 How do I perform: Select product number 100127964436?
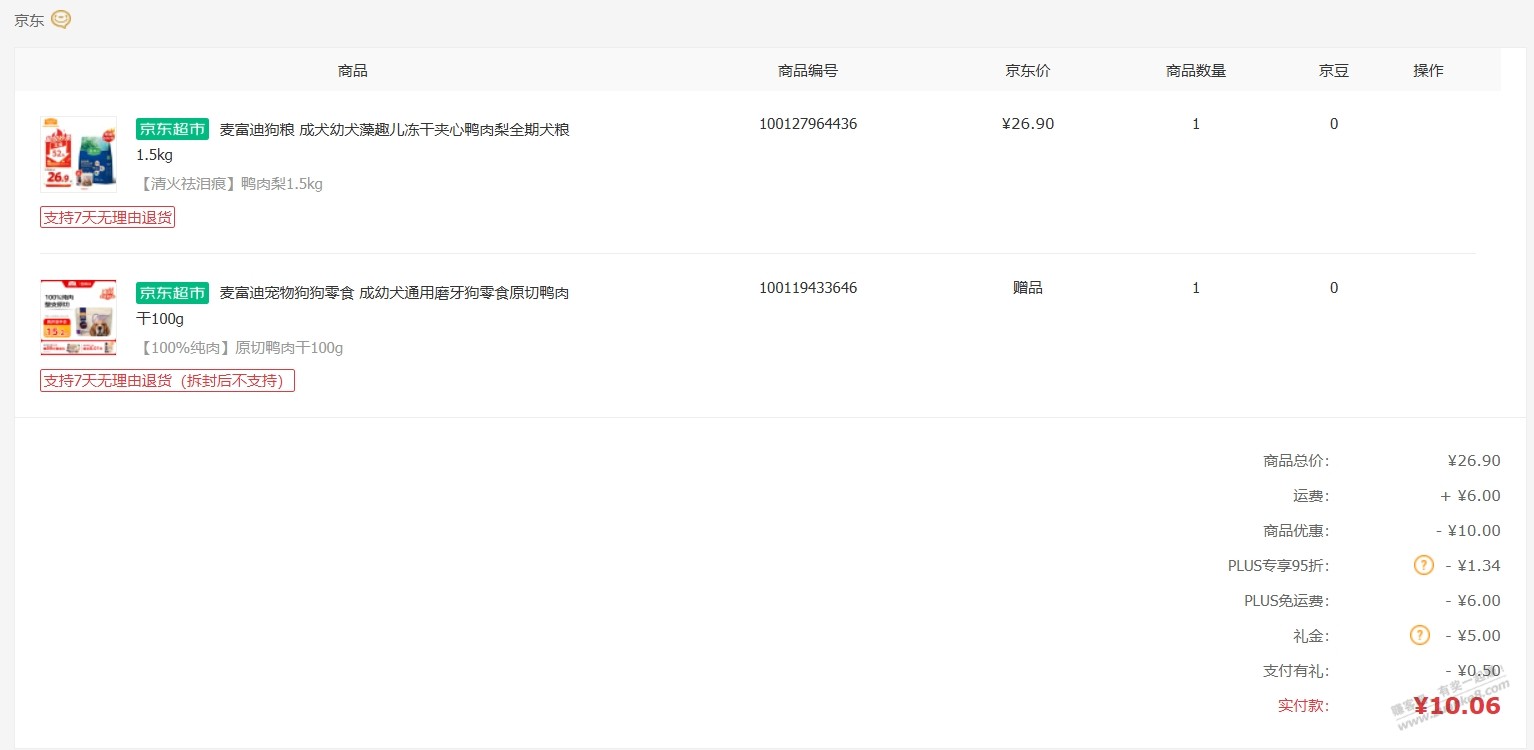coord(808,124)
